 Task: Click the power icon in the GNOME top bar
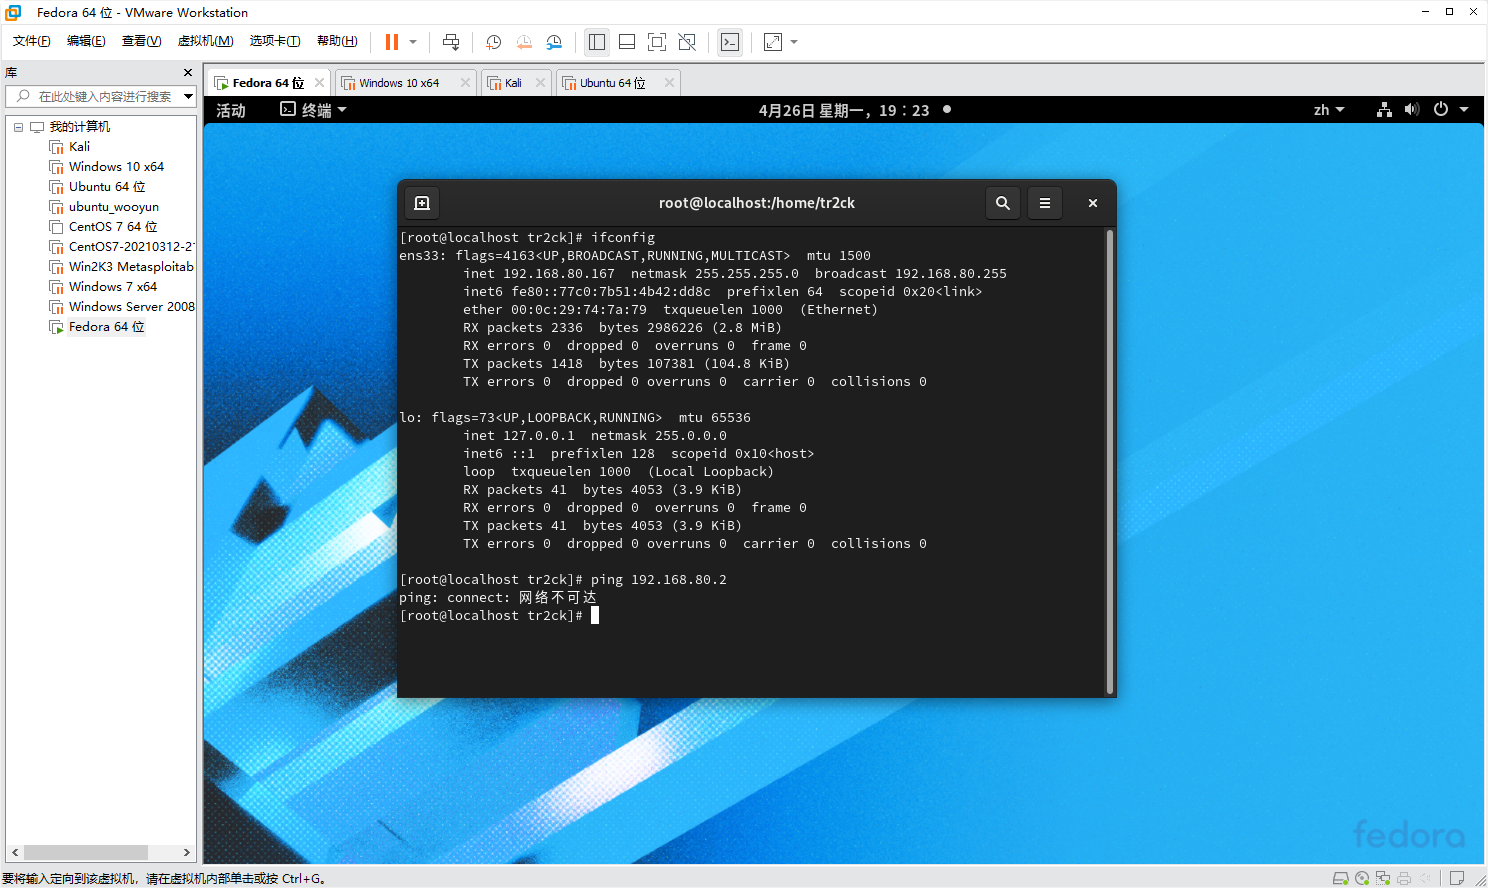click(x=1441, y=110)
